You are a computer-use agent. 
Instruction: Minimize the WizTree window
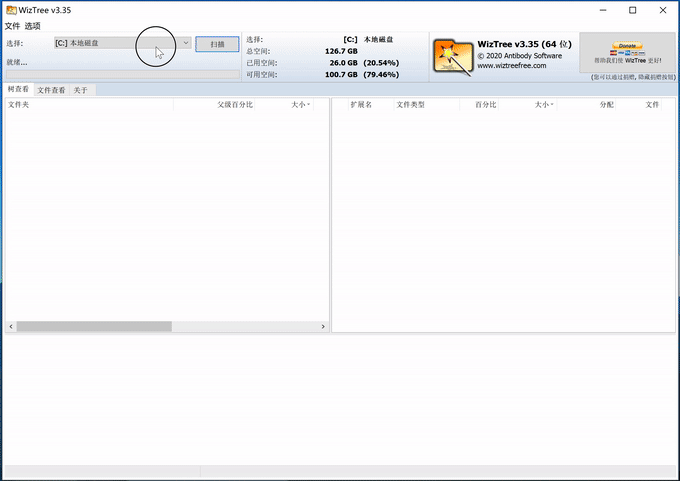click(603, 10)
